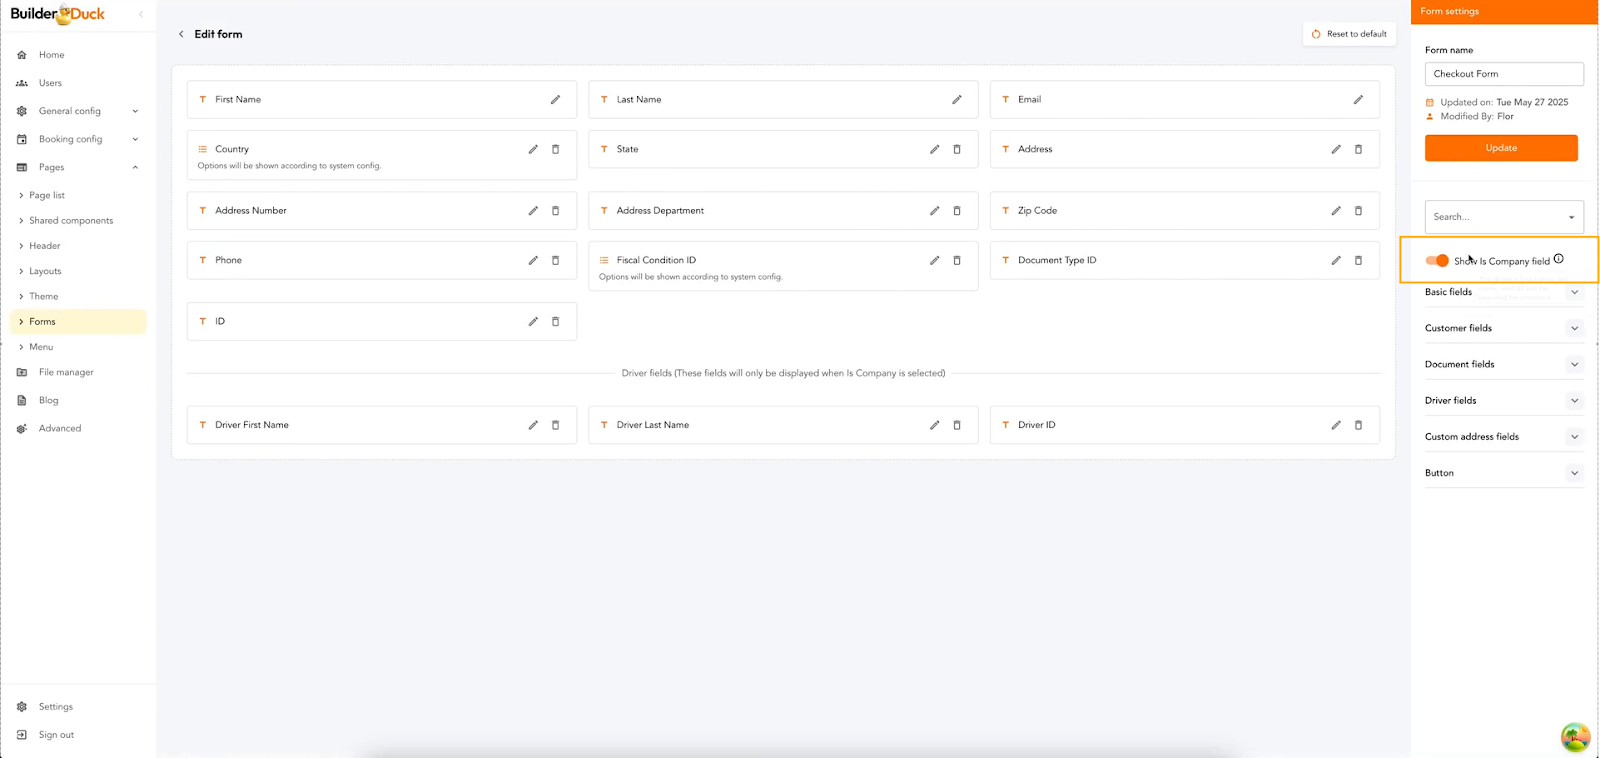Disable the Show Is Company field toggle
Image resolution: width=1600 pixels, height=758 pixels.
(x=1437, y=261)
